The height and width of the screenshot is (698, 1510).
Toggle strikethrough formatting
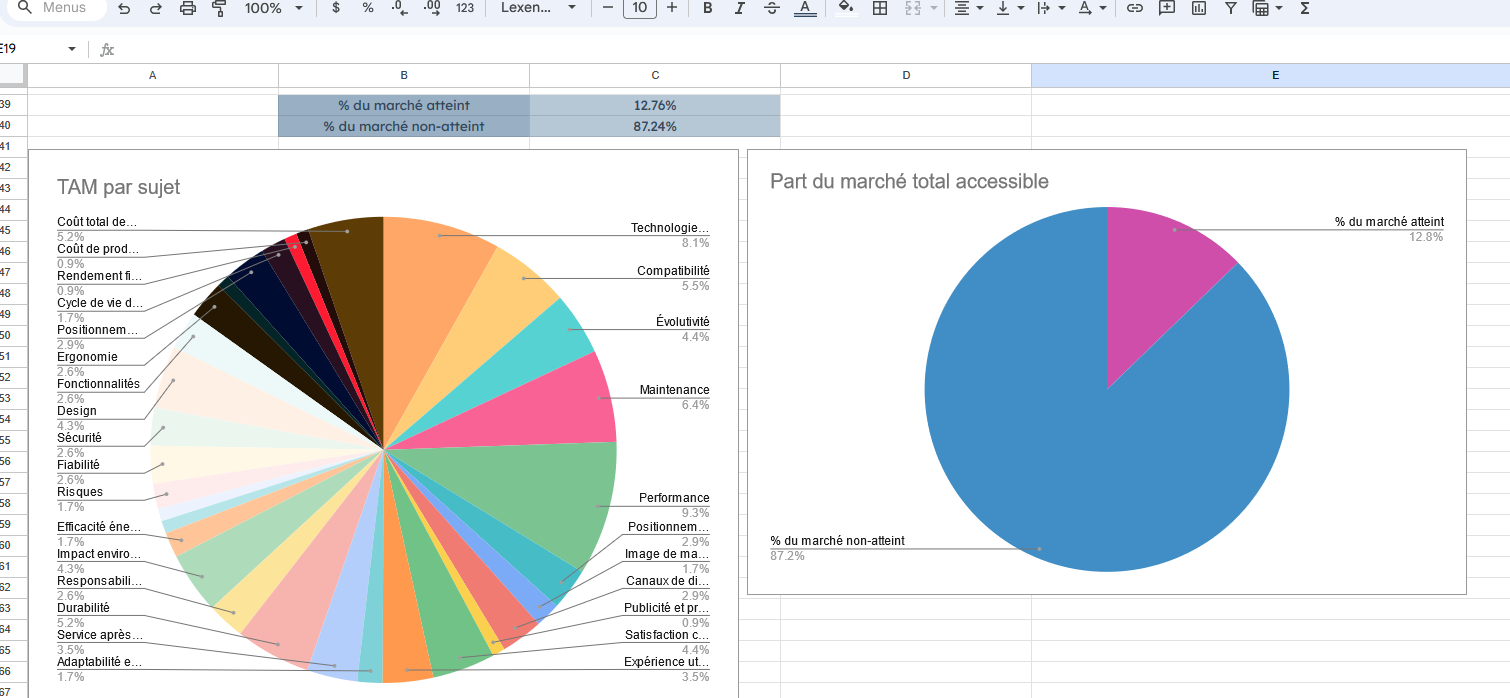[x=771, y=8]
